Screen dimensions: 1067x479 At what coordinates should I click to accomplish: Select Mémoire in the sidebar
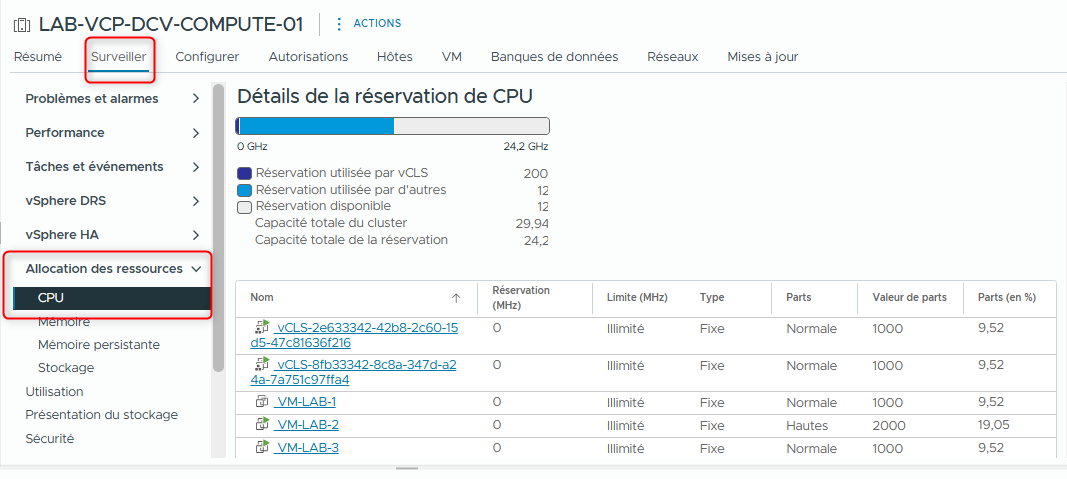click(x=64, y=322)
